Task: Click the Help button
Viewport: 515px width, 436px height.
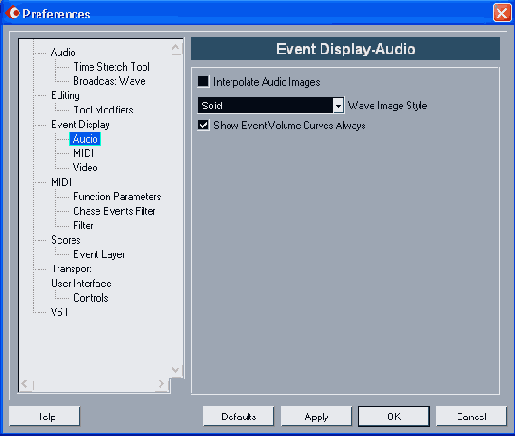Action: (44, 416)
